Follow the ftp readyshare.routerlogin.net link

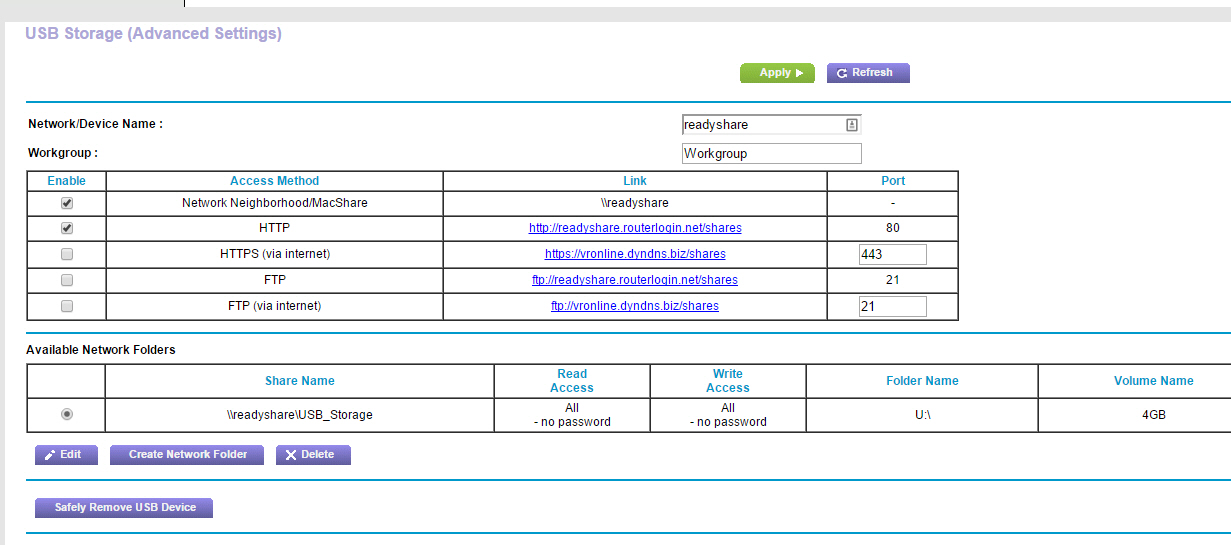[635, 280]
